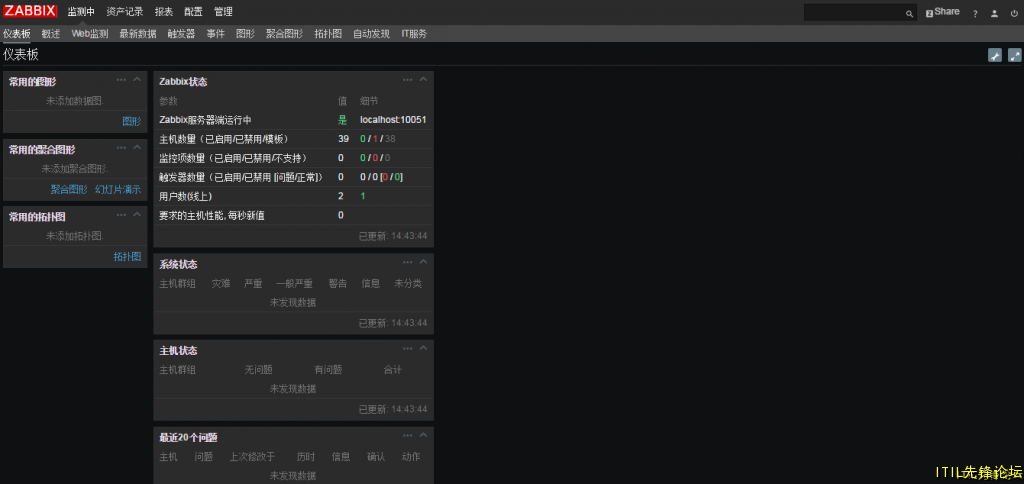Collapse the 常用的聚合图形 widget

click(137, 147)
